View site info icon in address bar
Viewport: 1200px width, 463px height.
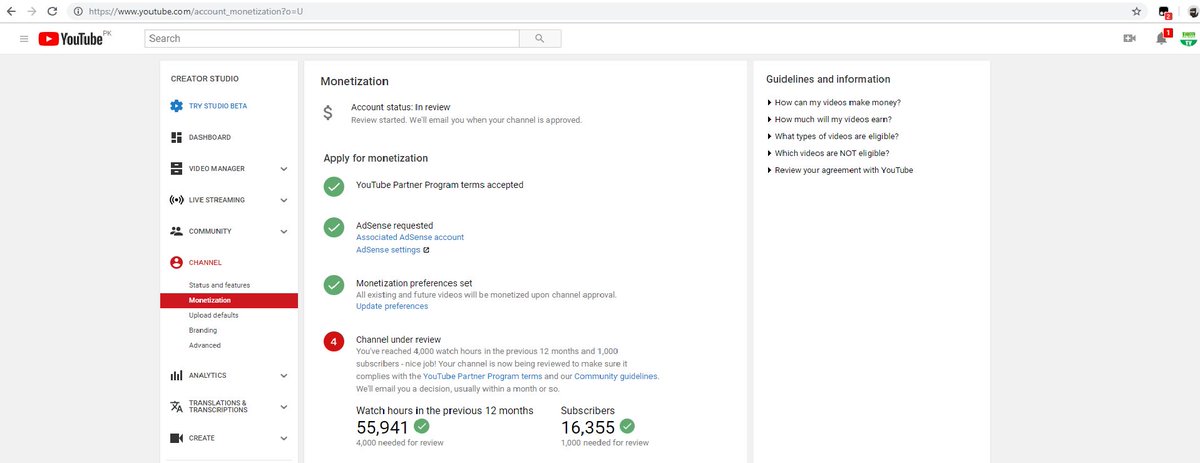pos(78,10)
